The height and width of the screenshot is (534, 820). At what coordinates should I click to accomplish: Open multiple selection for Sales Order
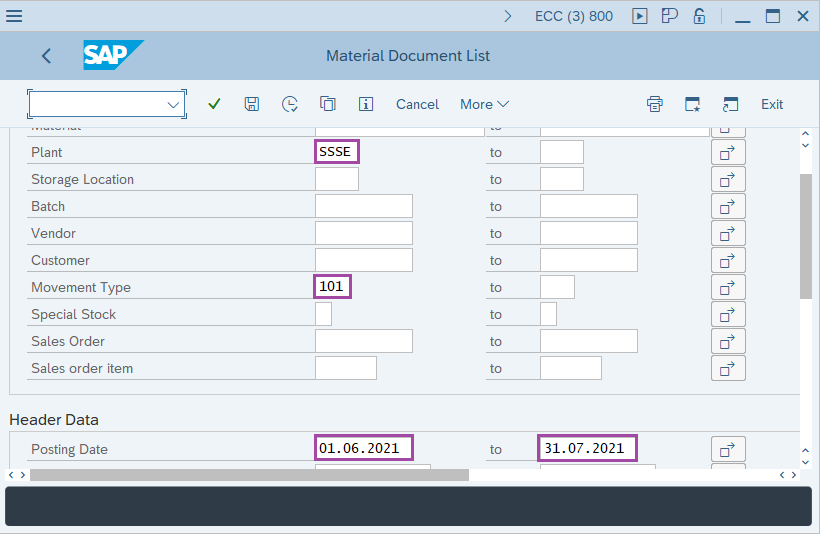(728, 342)
